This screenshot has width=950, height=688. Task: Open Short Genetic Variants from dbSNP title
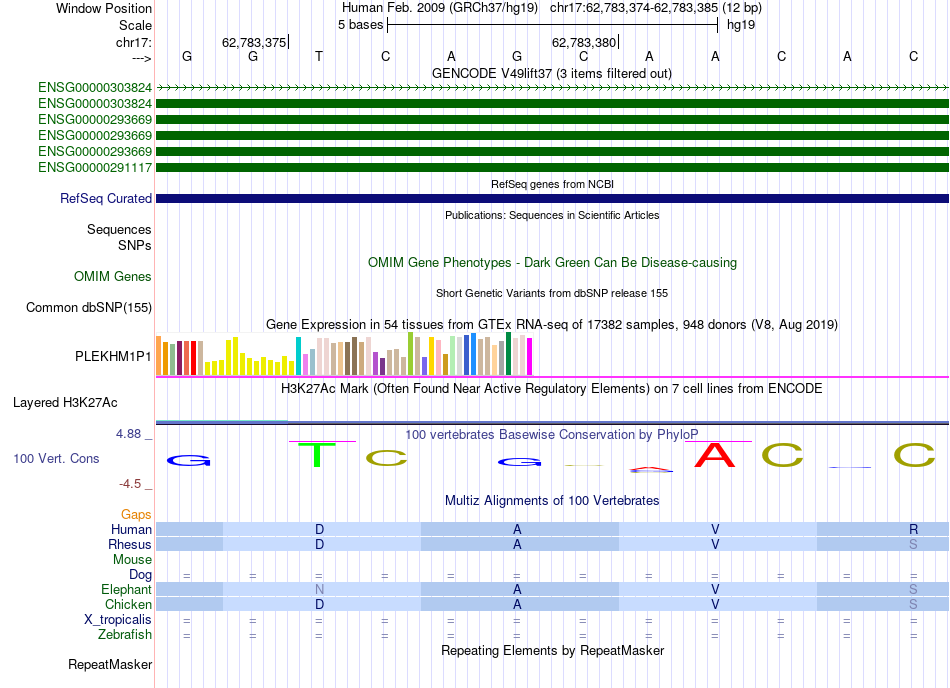pyautogui.click(x=552, y=293)
